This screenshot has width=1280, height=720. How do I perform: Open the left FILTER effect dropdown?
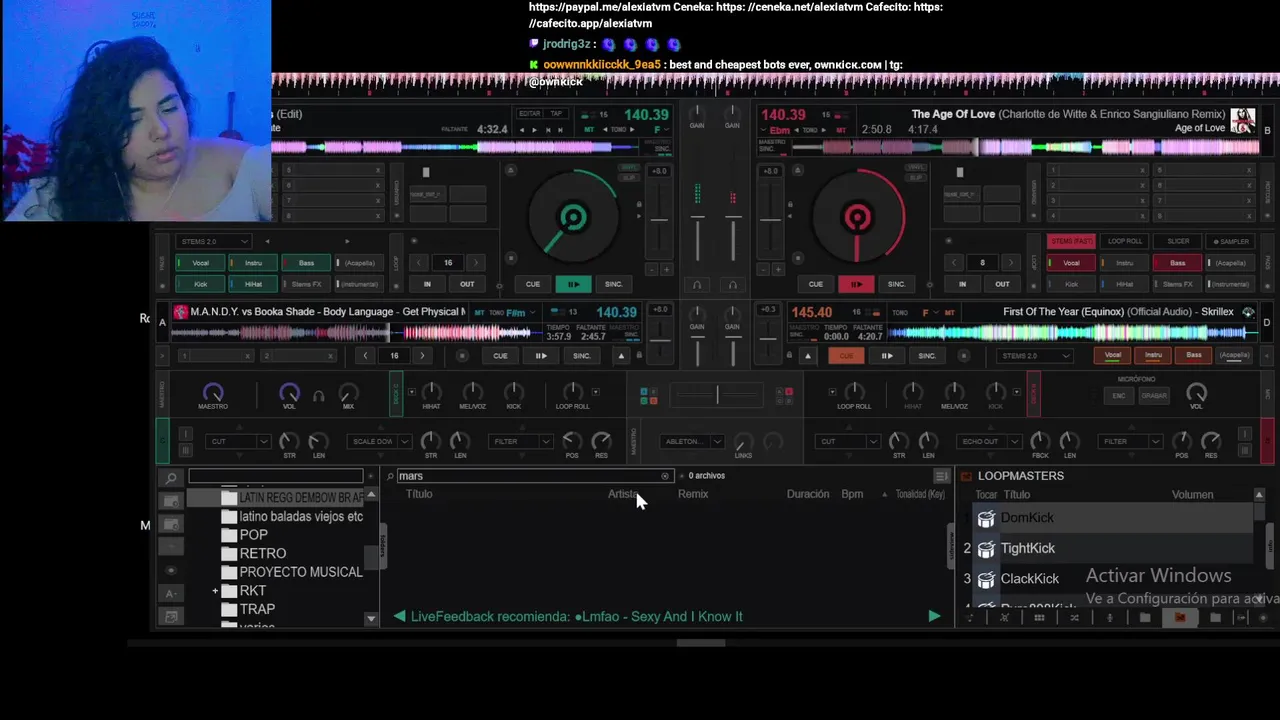(521, 441)
